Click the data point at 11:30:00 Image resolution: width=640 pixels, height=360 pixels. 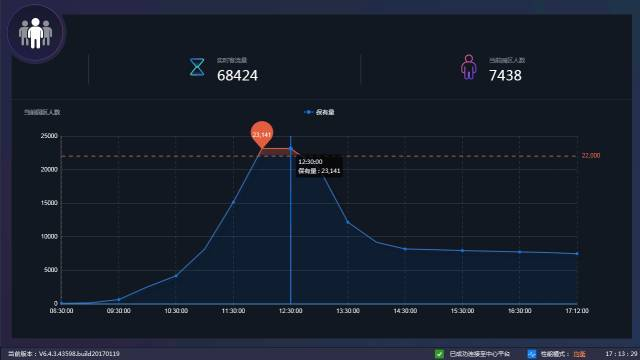[x=233, y=202]
